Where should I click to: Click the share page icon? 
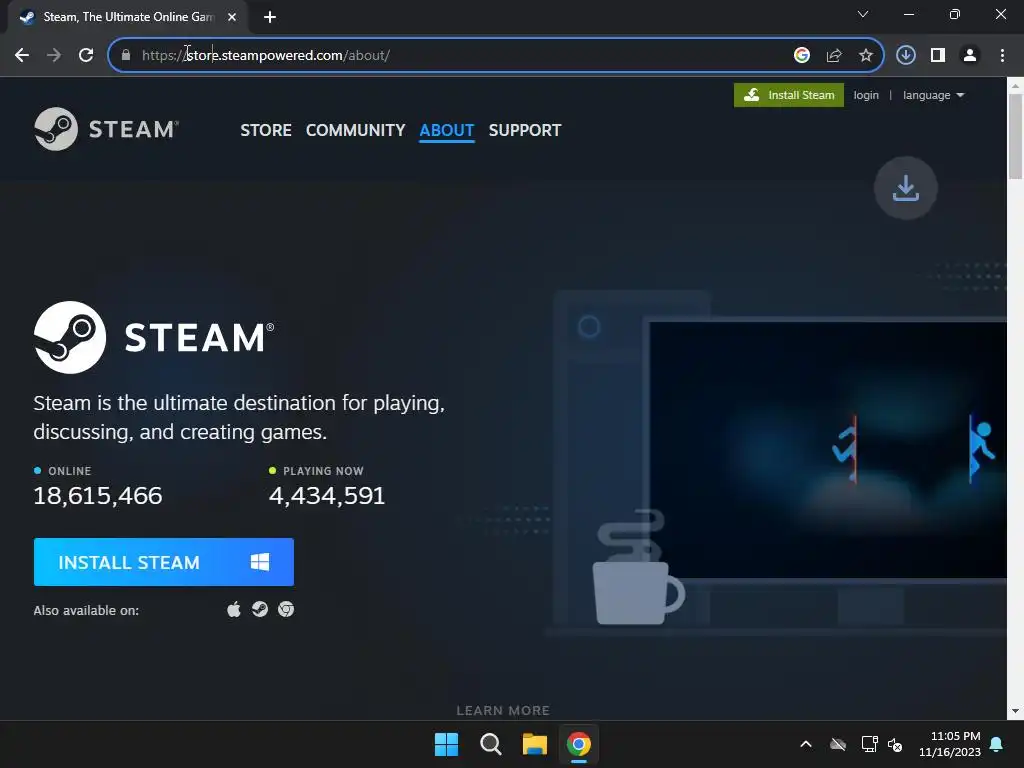click(834, 55)
